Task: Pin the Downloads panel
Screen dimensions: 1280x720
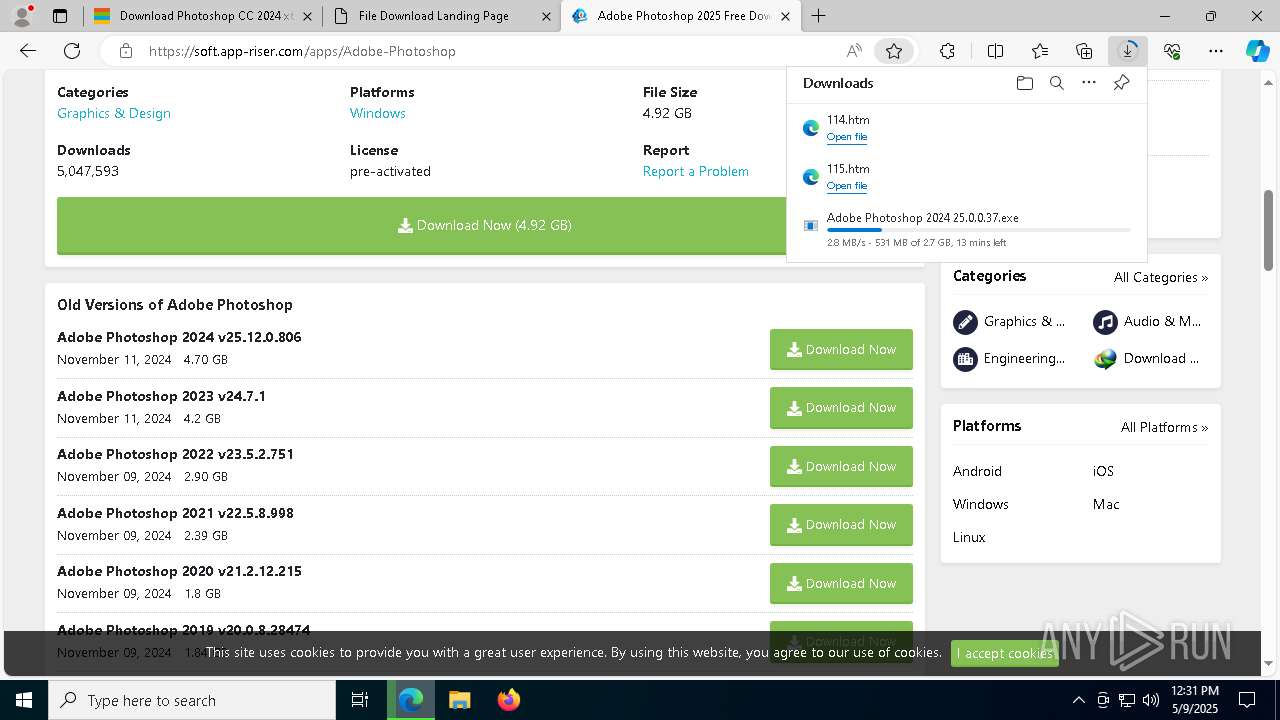Action: pyautogui.click(x=1121, y=83)
